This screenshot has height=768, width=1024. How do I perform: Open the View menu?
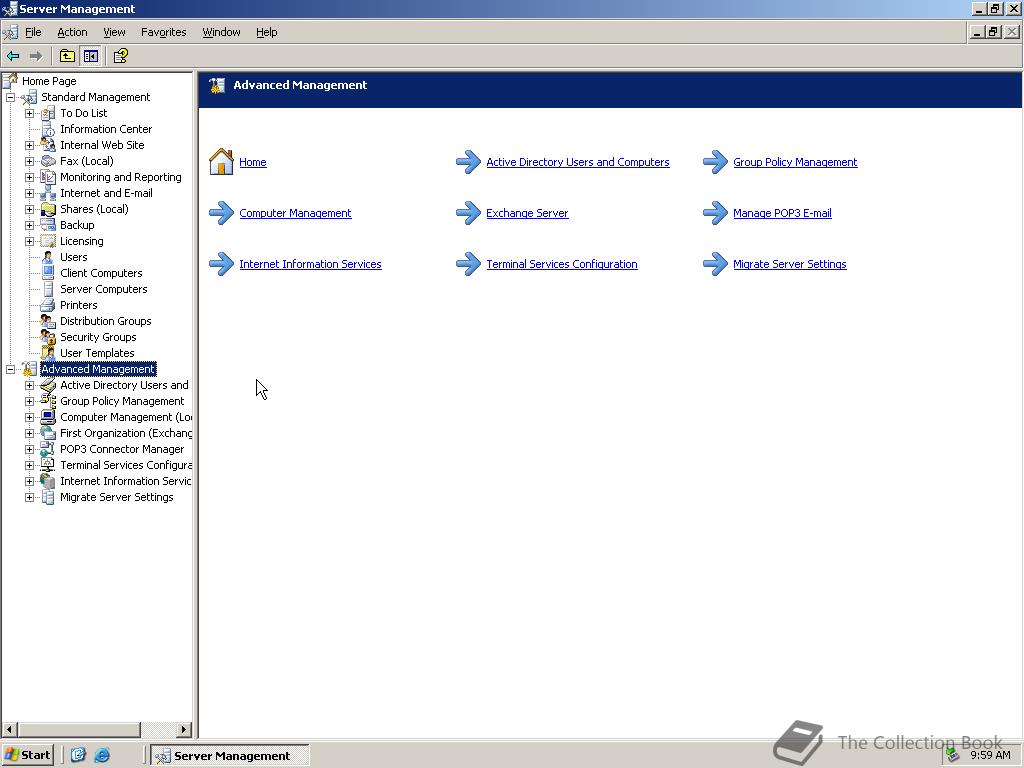click(114, 32)
